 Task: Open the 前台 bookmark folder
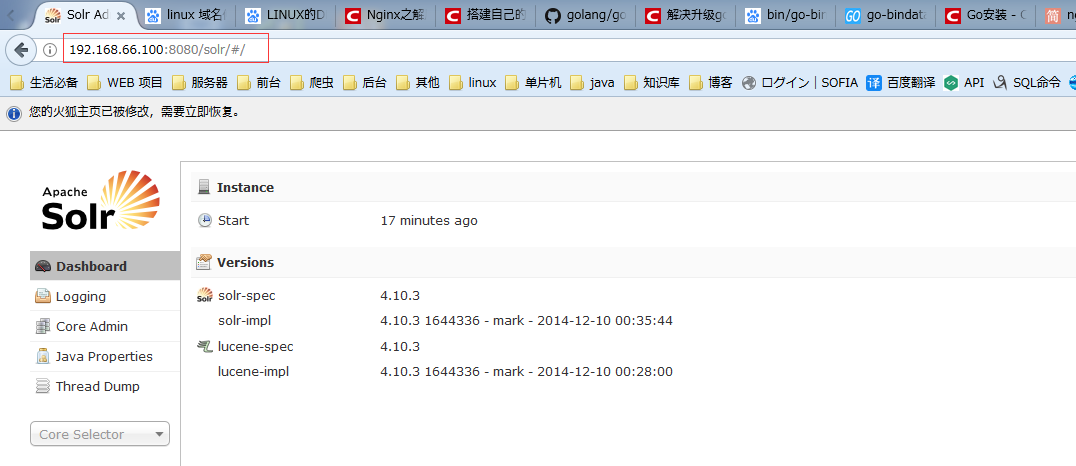(259, 83)
